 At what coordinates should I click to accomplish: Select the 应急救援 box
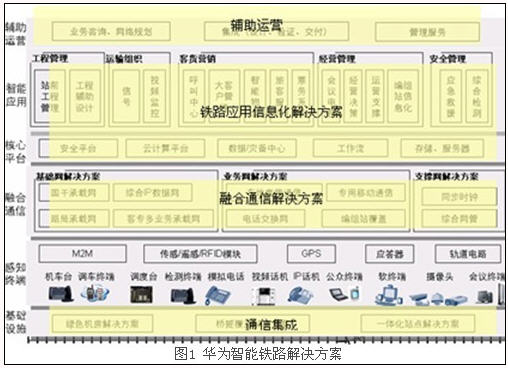point(451,96)
